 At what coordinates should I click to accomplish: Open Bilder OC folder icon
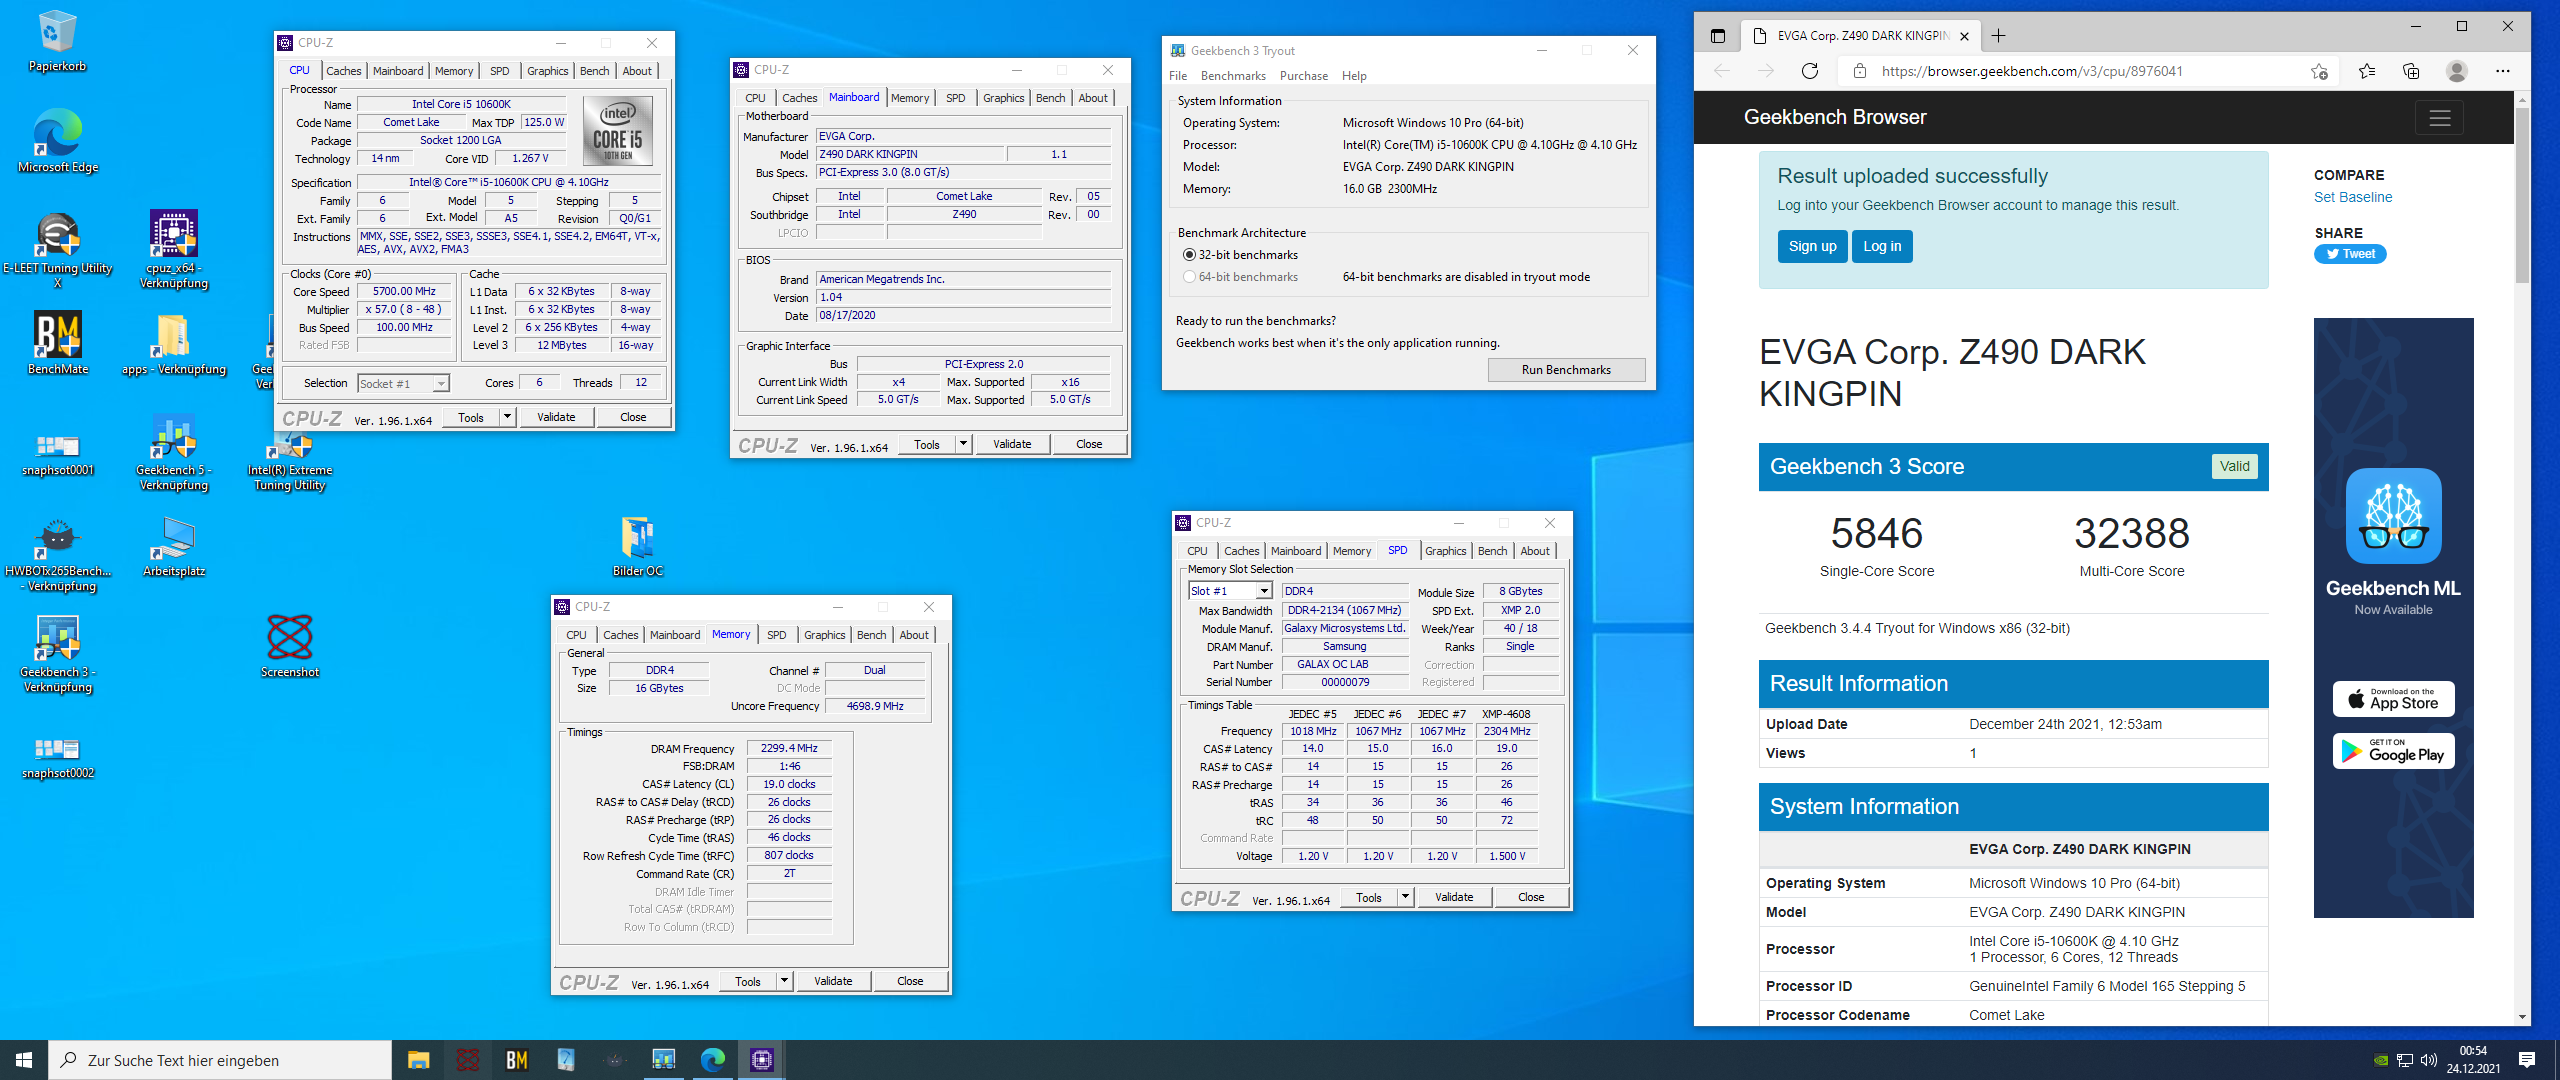click(637, 547)
